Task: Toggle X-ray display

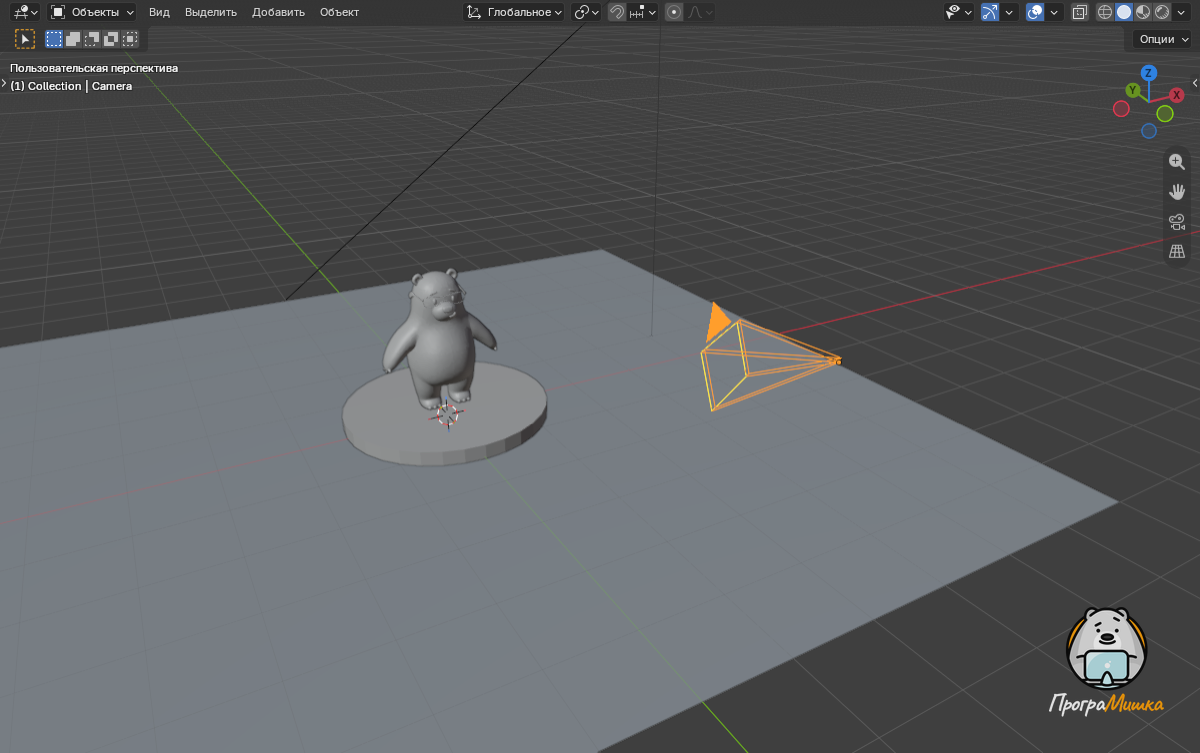Action: pos(1080,12)
